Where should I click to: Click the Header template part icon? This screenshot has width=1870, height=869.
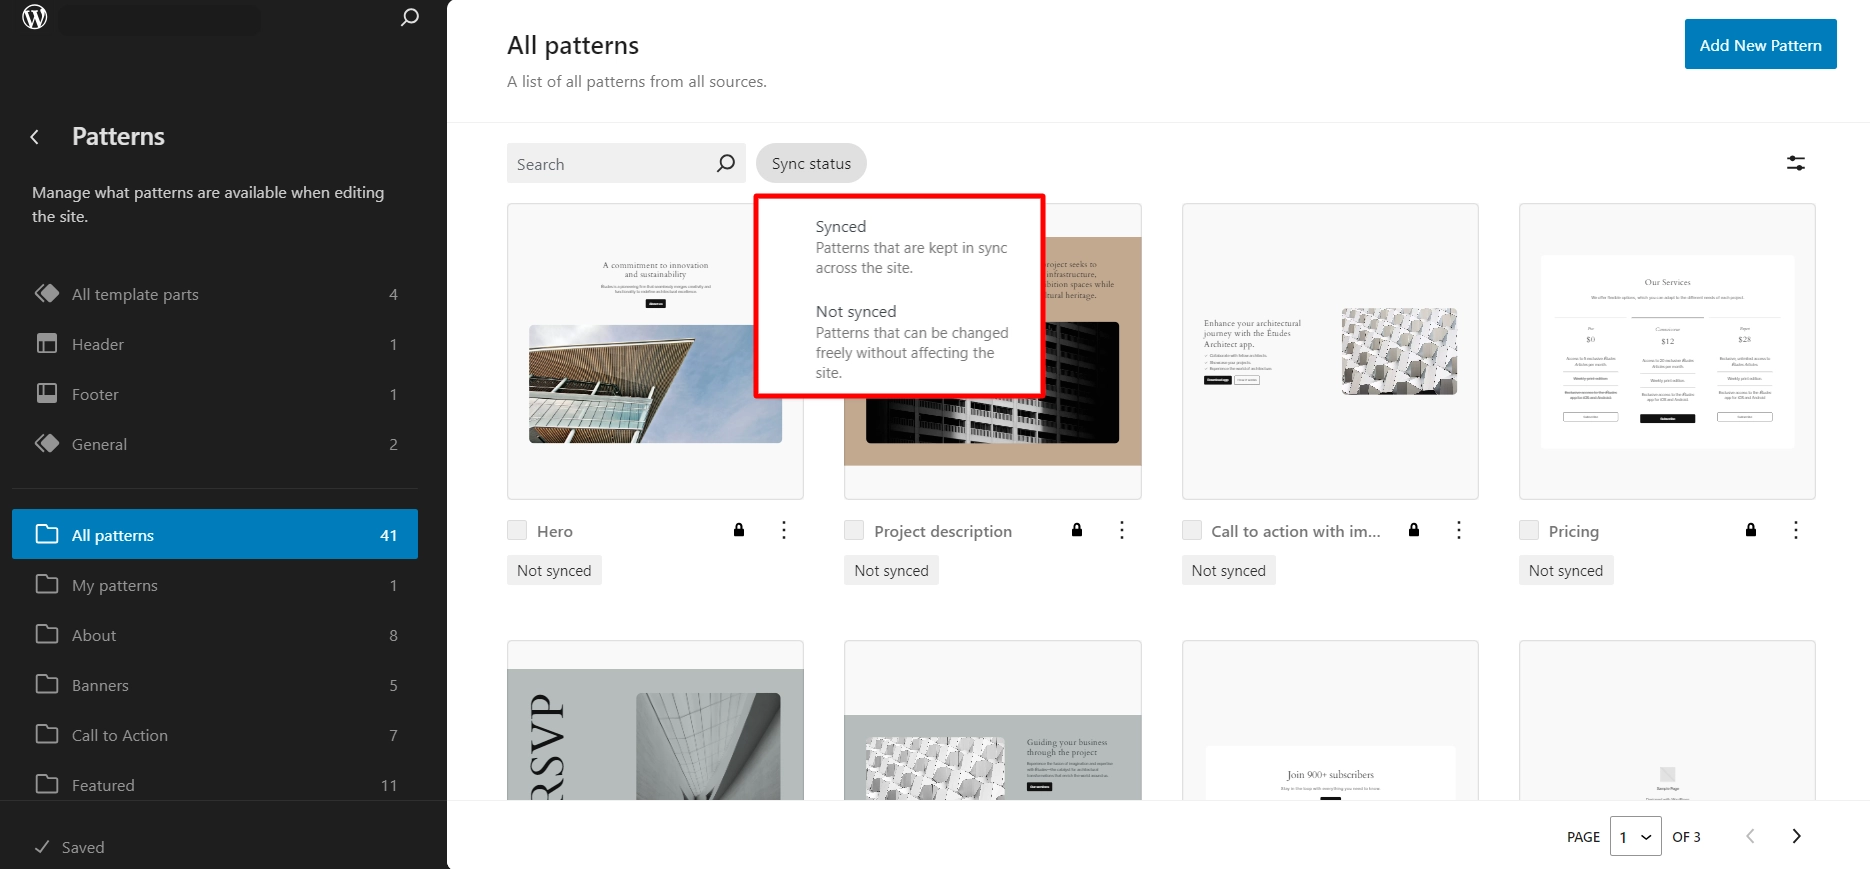tap(47, 344)
